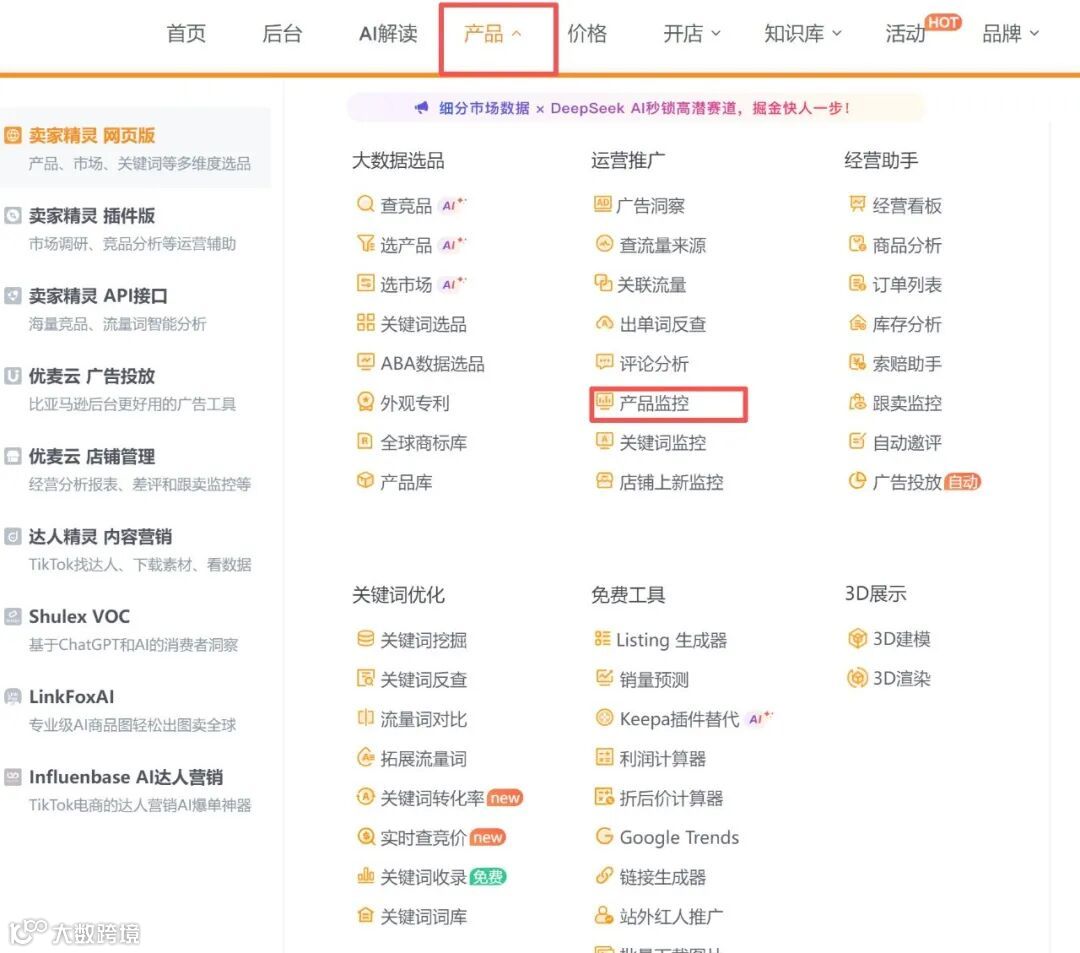Click the 关键词挖掘 database icon
Viewport: 1080px width, 953px height.
365,638
